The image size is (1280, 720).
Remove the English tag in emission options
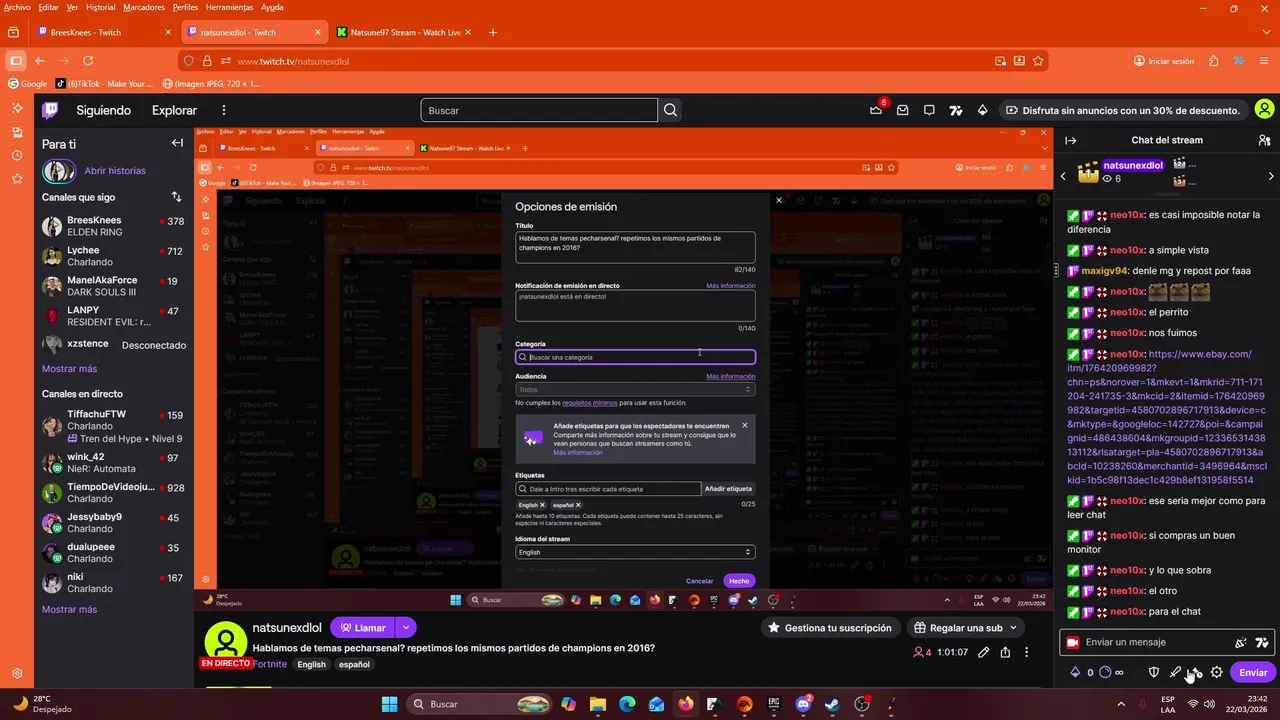[x=542, y=505]
